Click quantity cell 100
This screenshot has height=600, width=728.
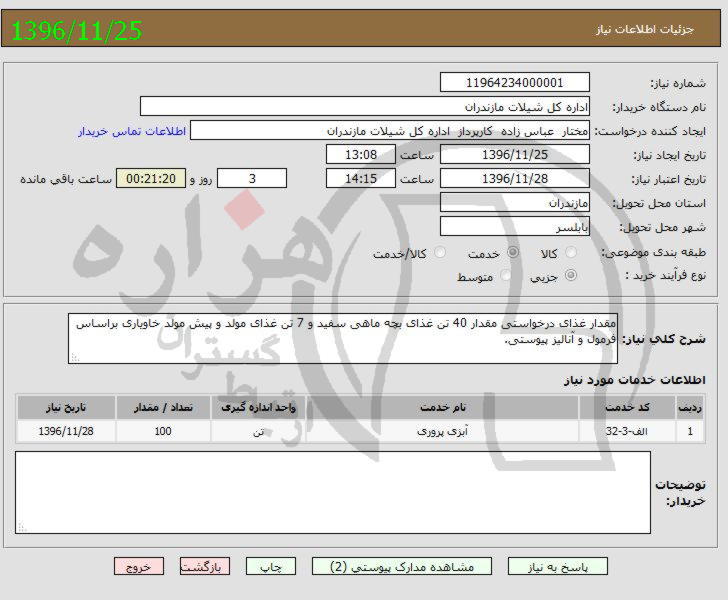point(163,431)
